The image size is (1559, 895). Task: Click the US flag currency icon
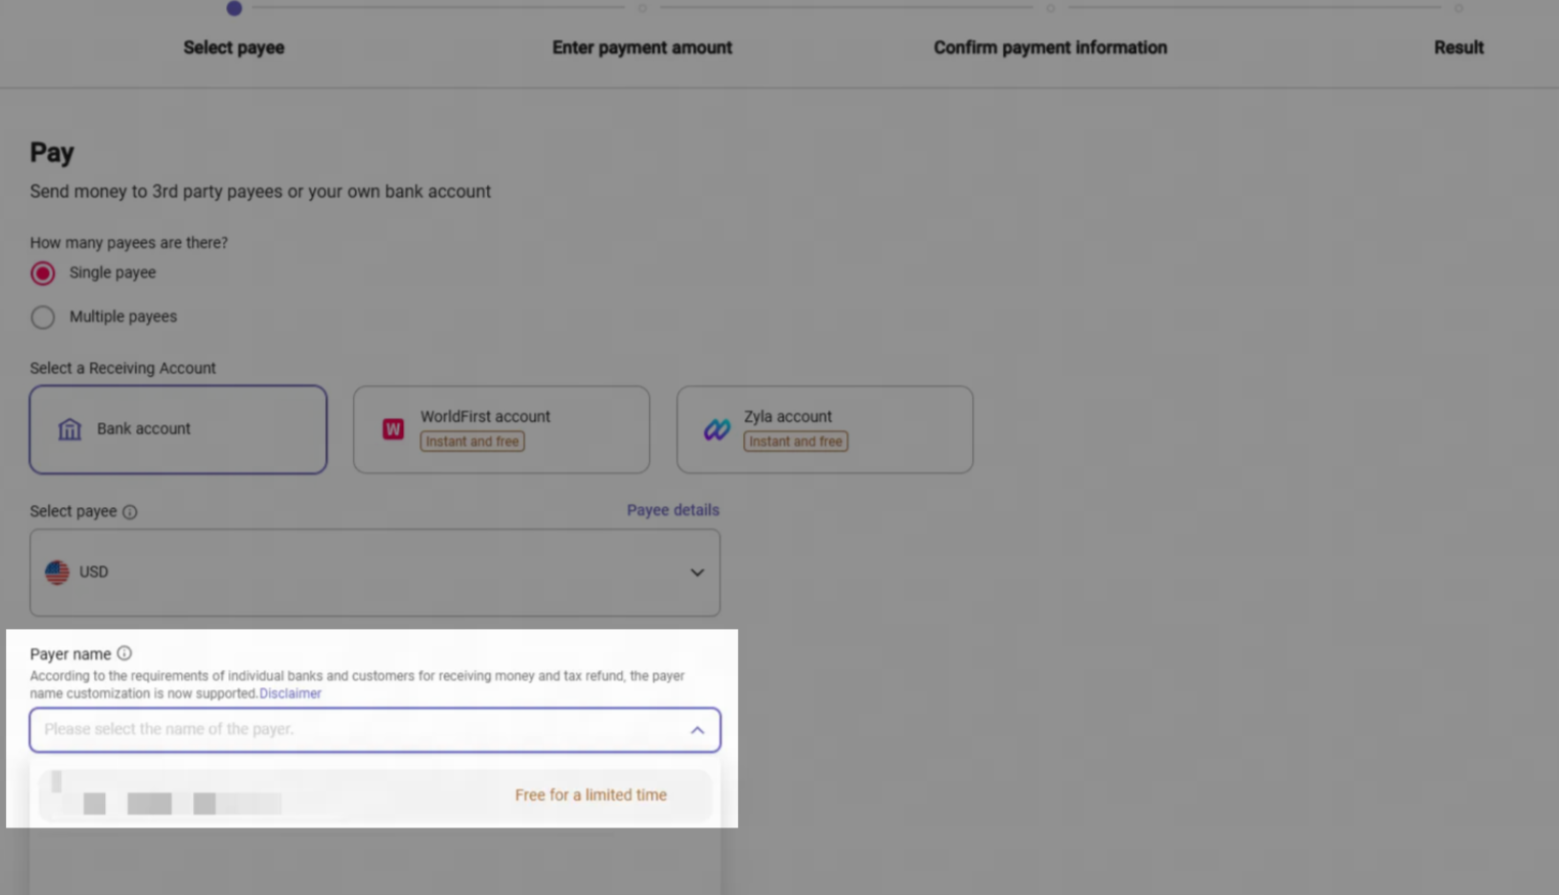point(57,572)
